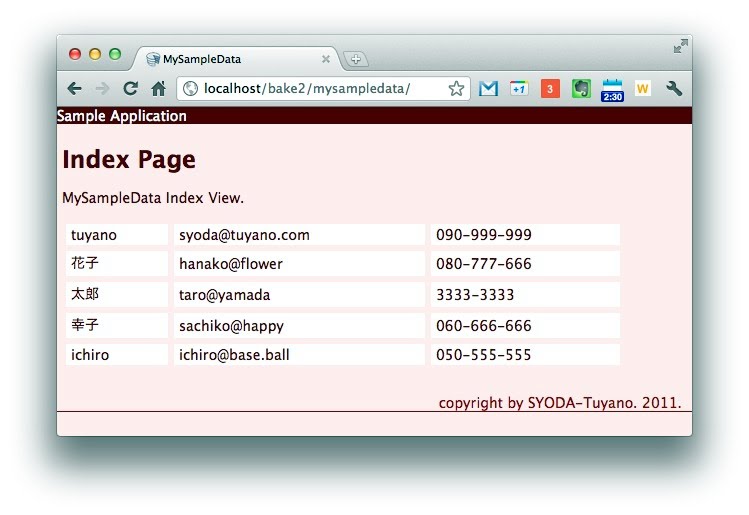The width and height of the screenshot is (749, 515).
Task: Click the Sample Application header text
Action: [122, 116]
